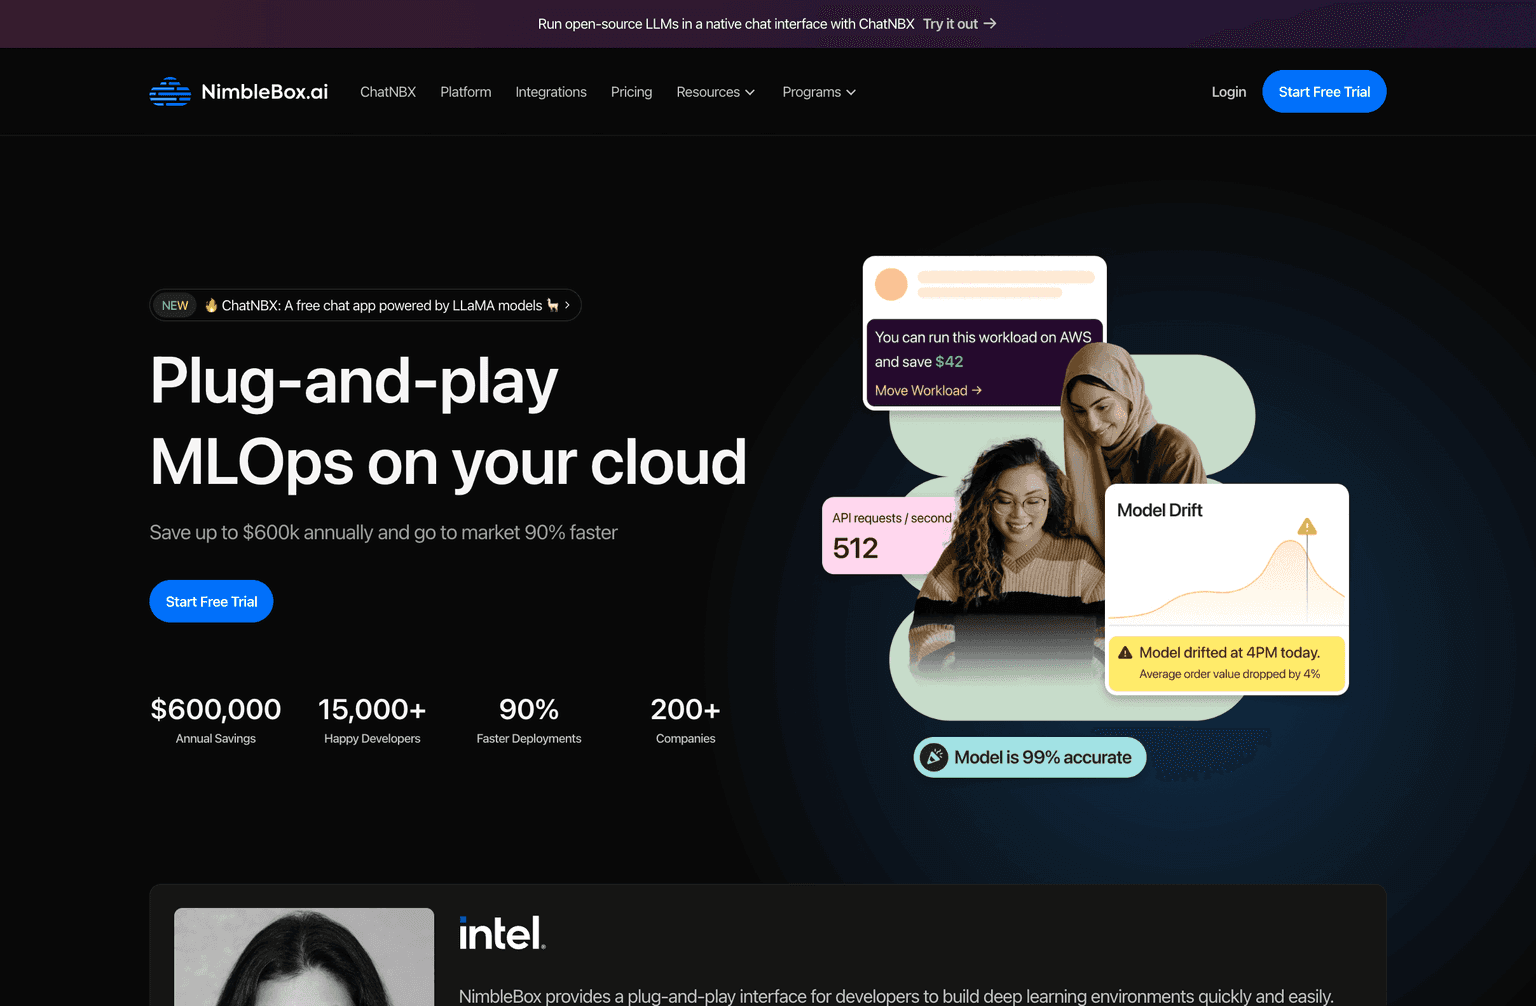Click the warning triangle on the Model Drift chart
The image size is (1536, 1006).
[1307, 526]
